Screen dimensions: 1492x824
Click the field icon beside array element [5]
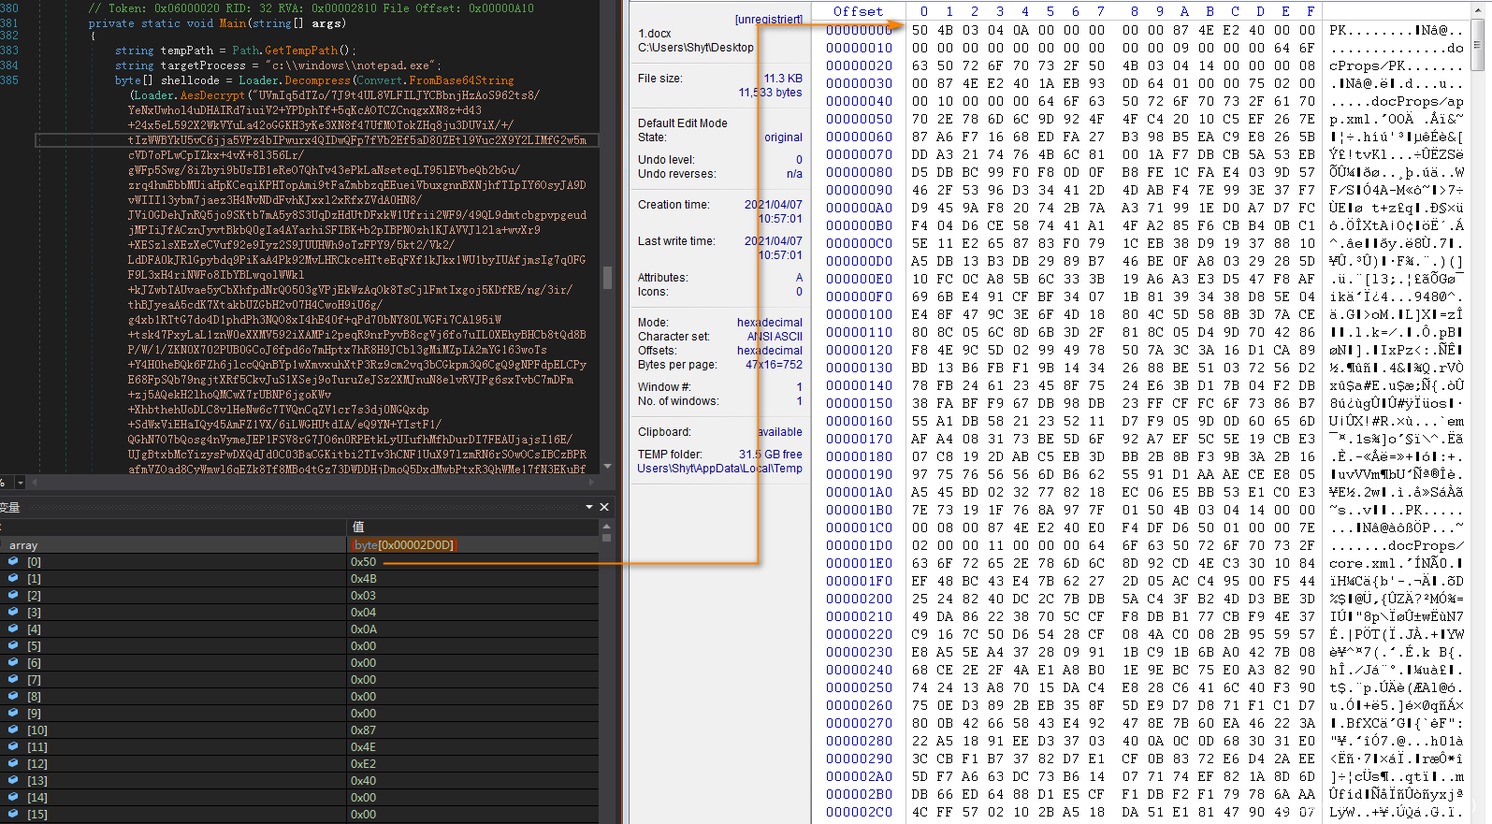[x=13, y=646]
